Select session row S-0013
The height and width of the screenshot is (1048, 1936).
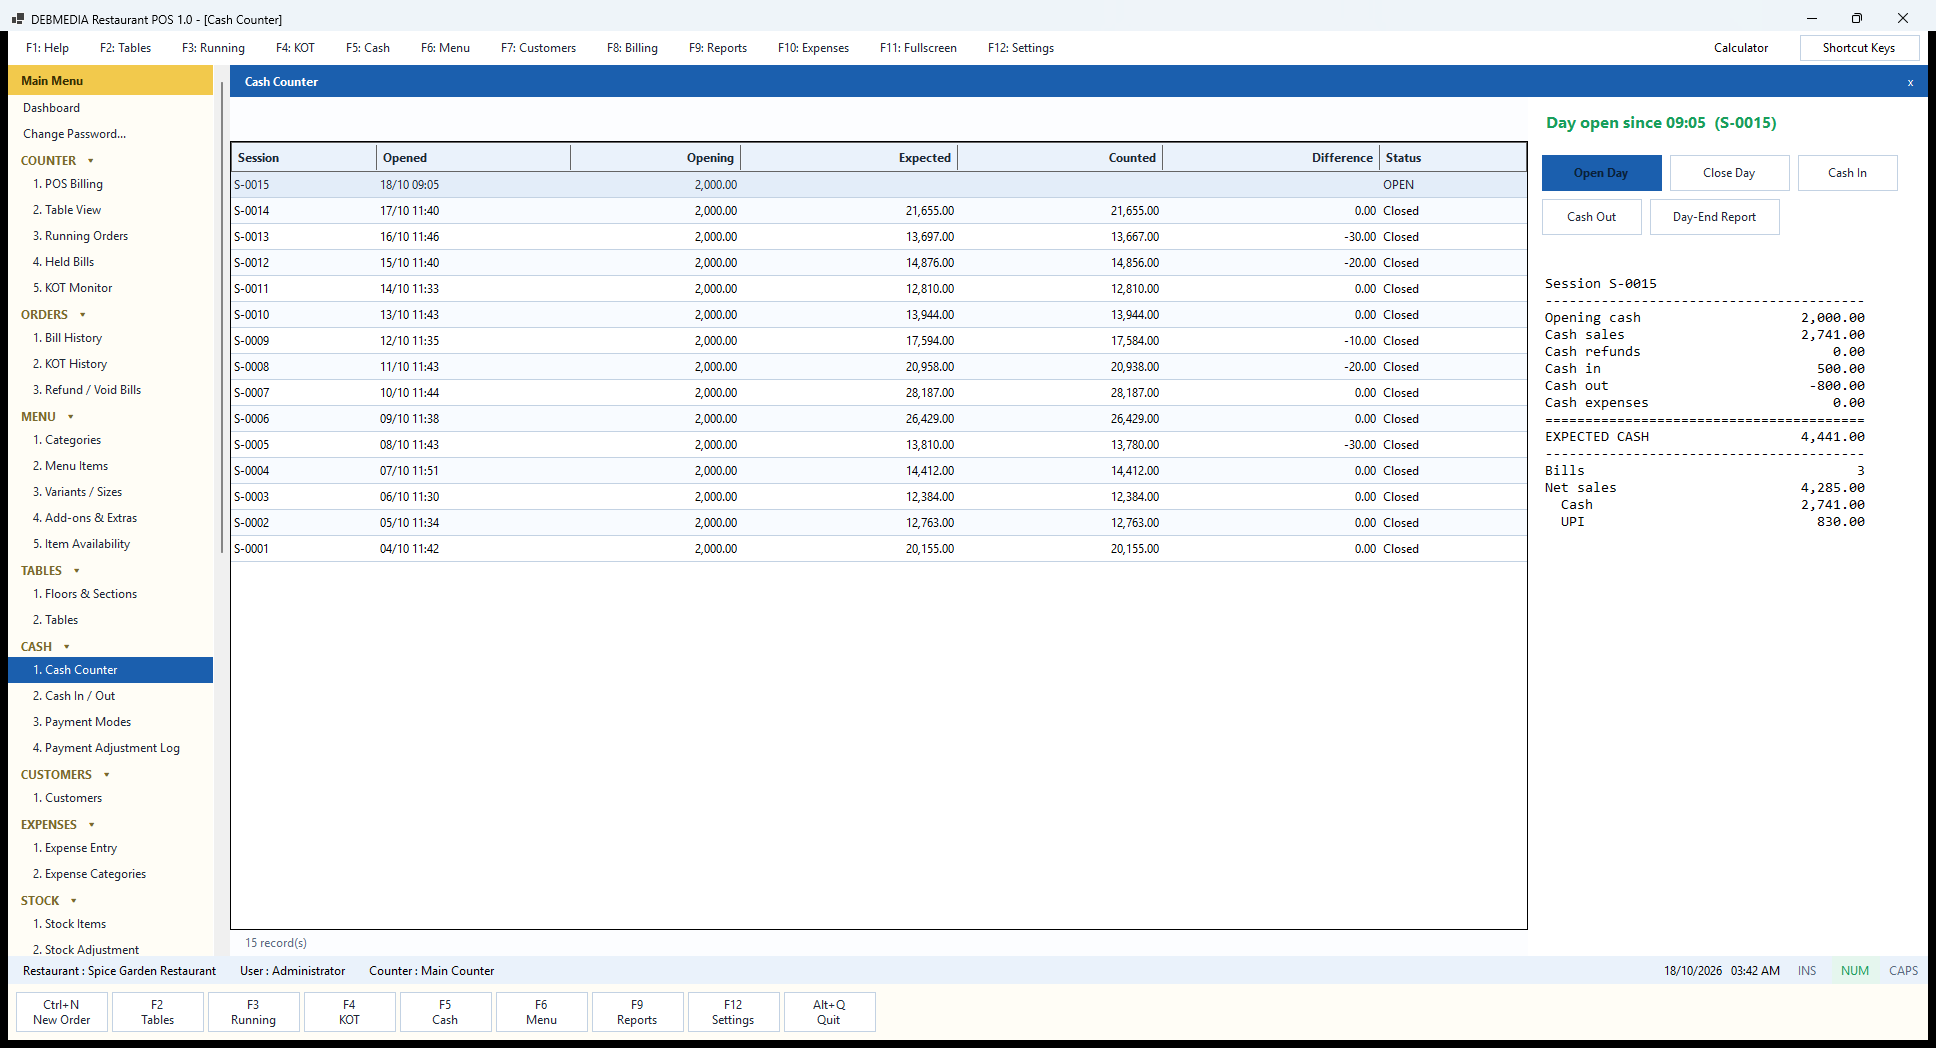[x=878, y=237]
